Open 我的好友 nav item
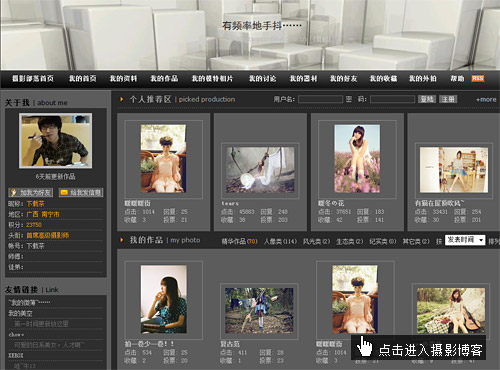The height and width of the screenshot is (370, 500). 343,79
